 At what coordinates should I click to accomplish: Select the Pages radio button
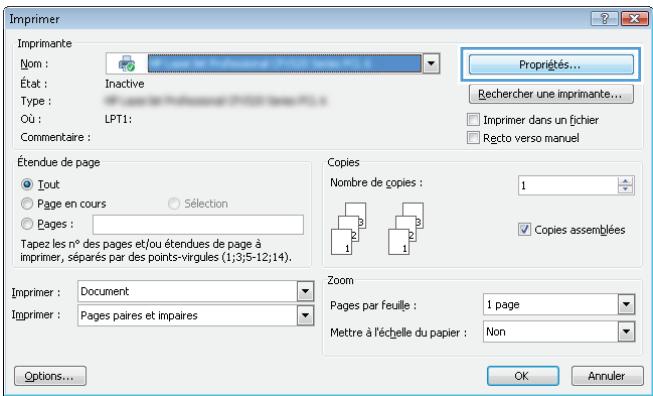pos(27,224)
